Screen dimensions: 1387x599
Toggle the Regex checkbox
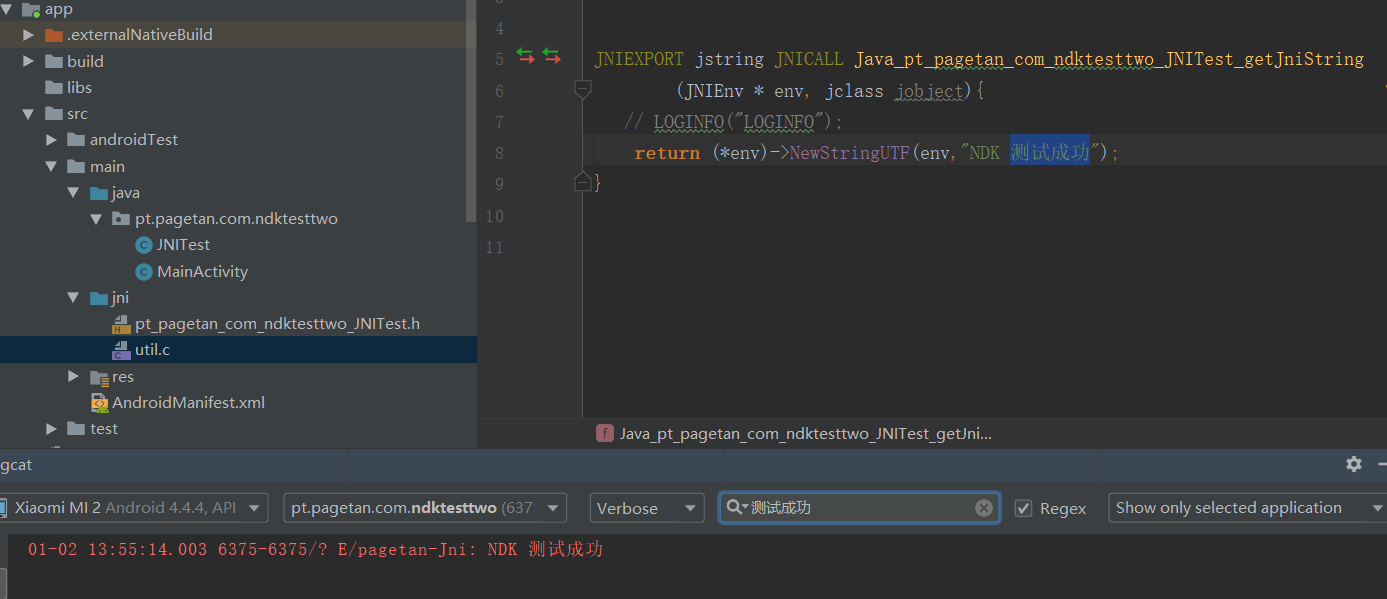[x=1023, y=508]
